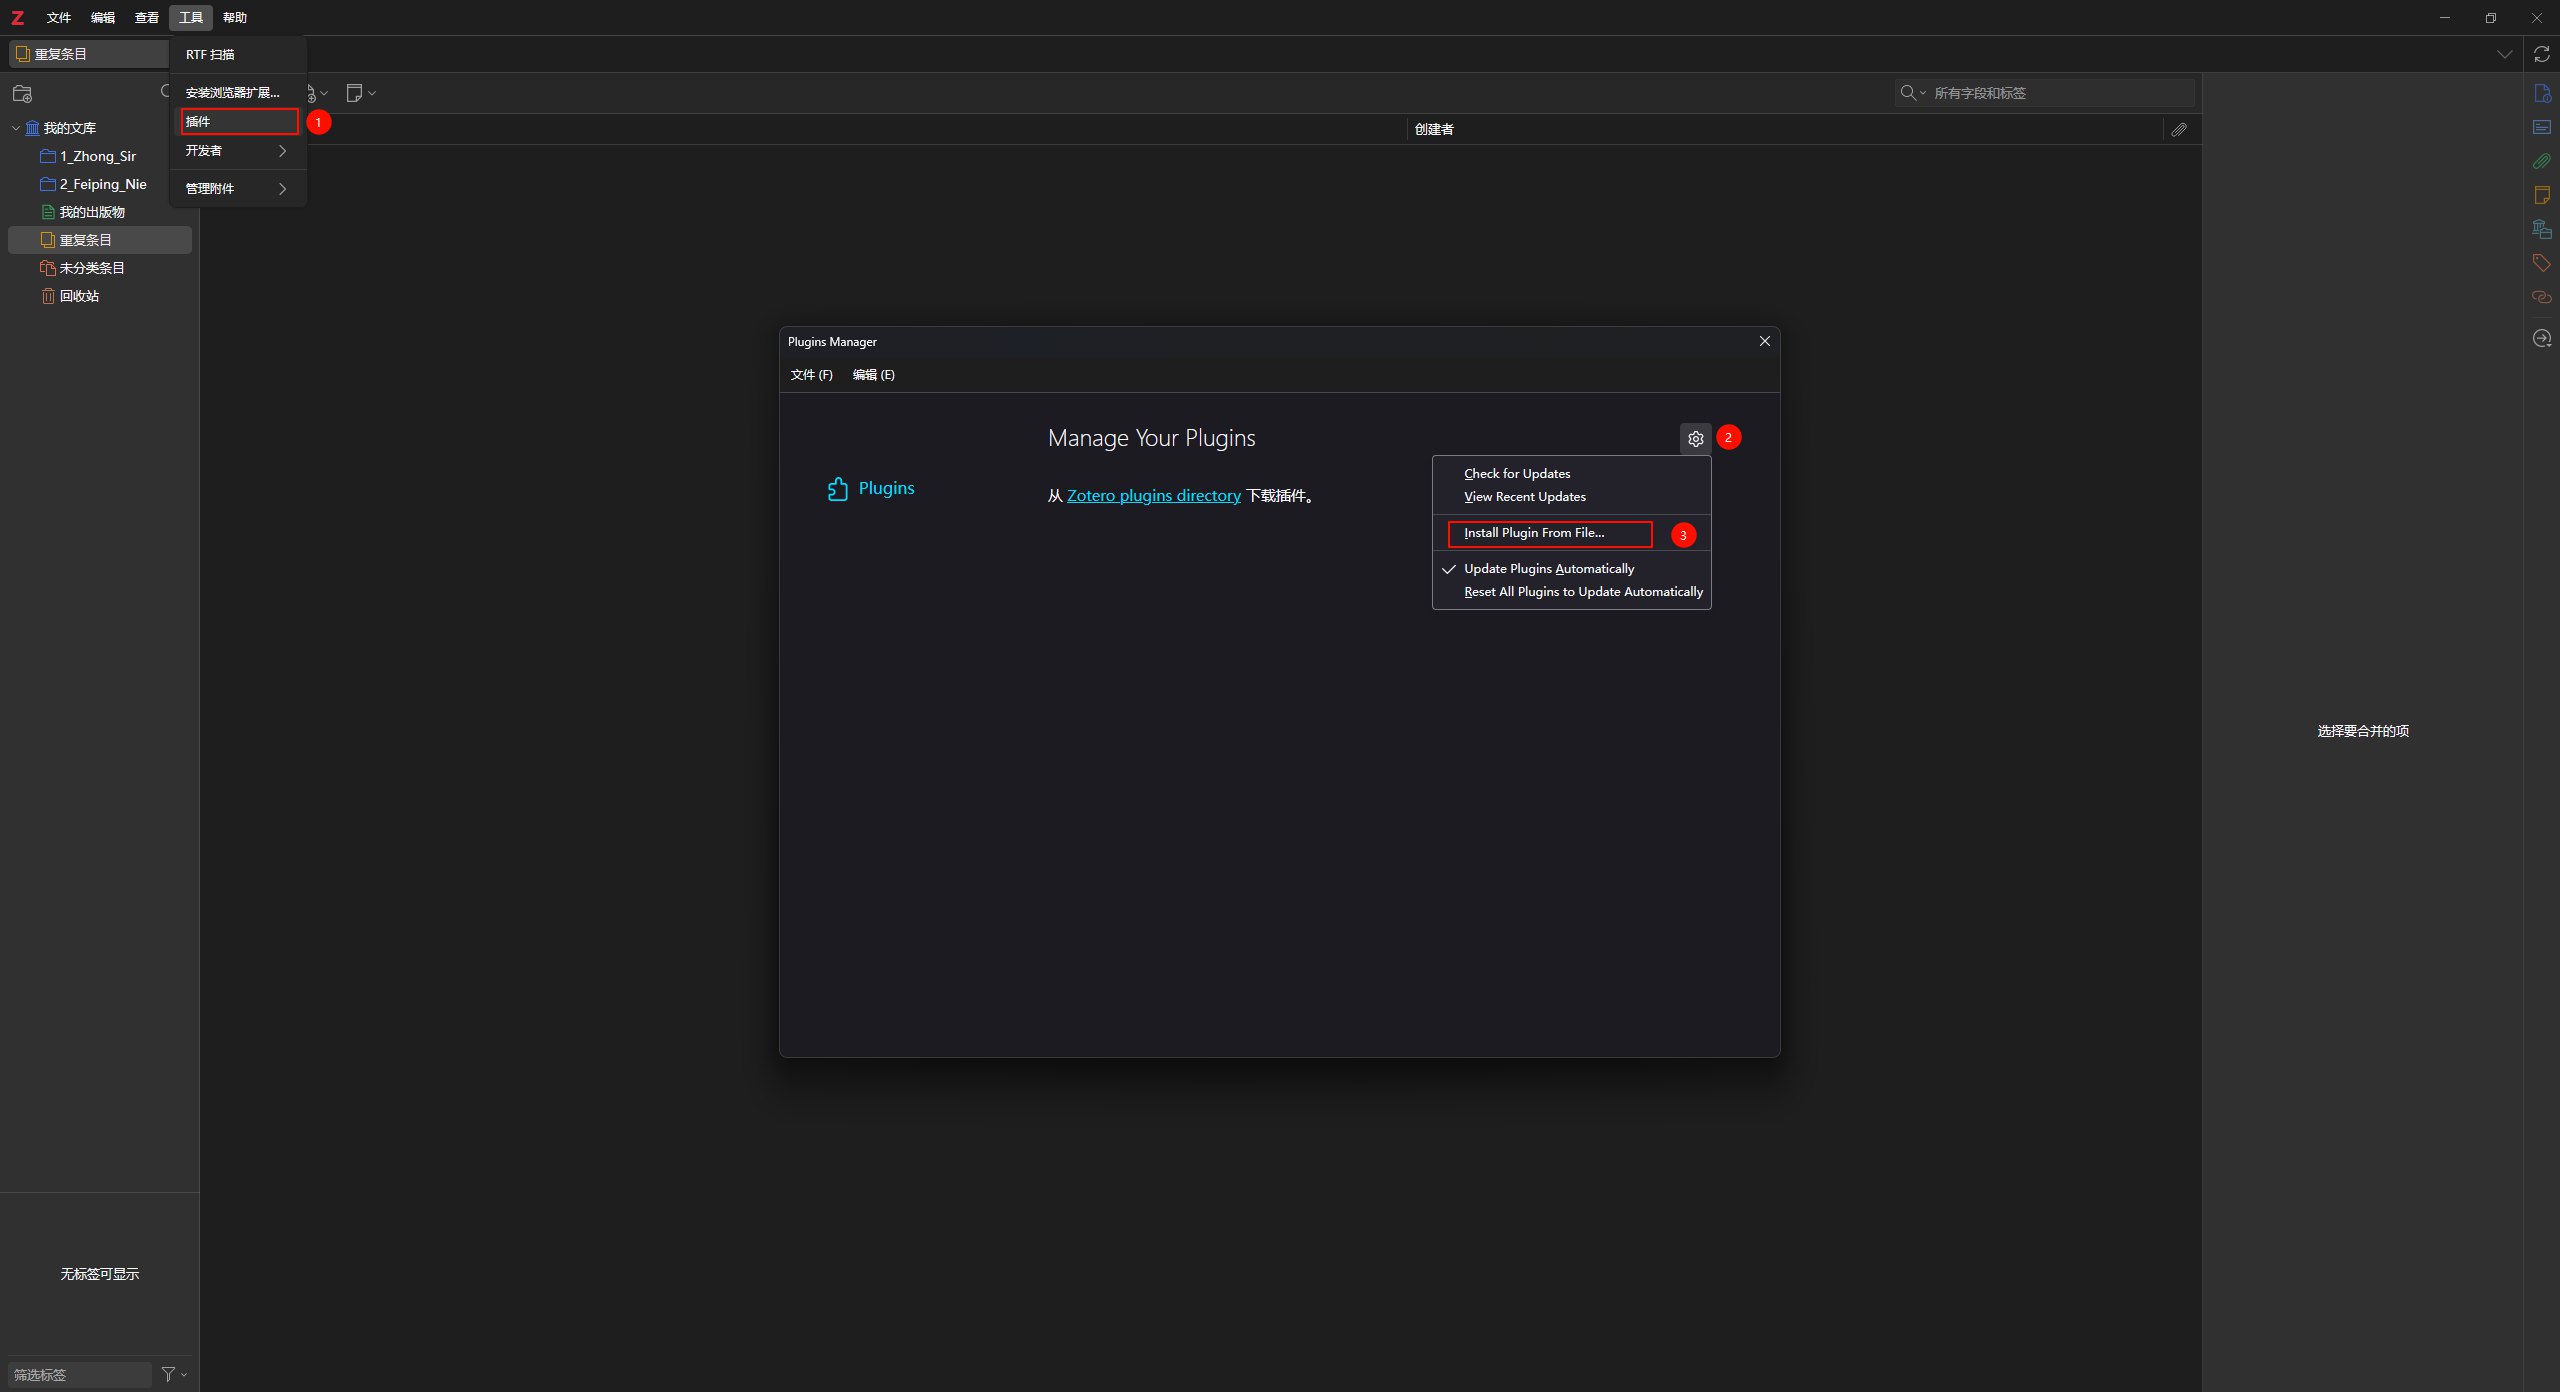Click the New Collection folder icon
The width and height of the screenshot is (2560, 1392).
(x=22, y=93)
